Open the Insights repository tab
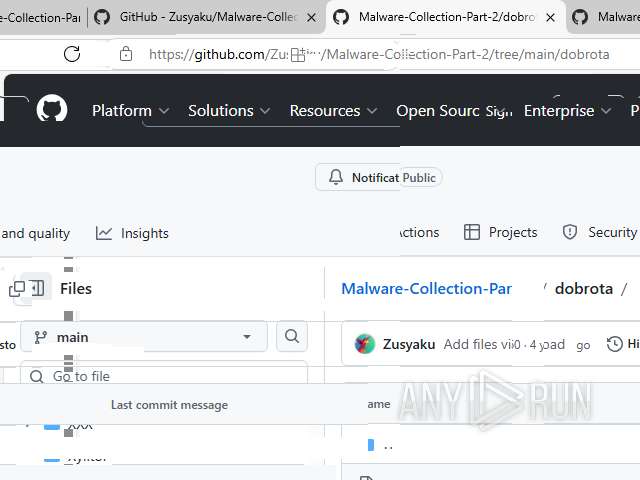The height and width of the screenshot is (480, 640). [132, 233]
